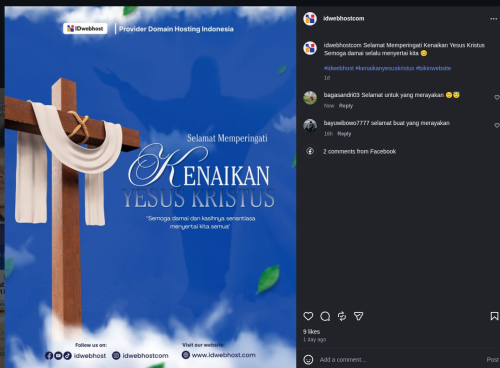Open the three-dot more options menu
Image resolution: width=500 pixels, height=368 pixels.
pyautogui.click(x=493, y=19)
